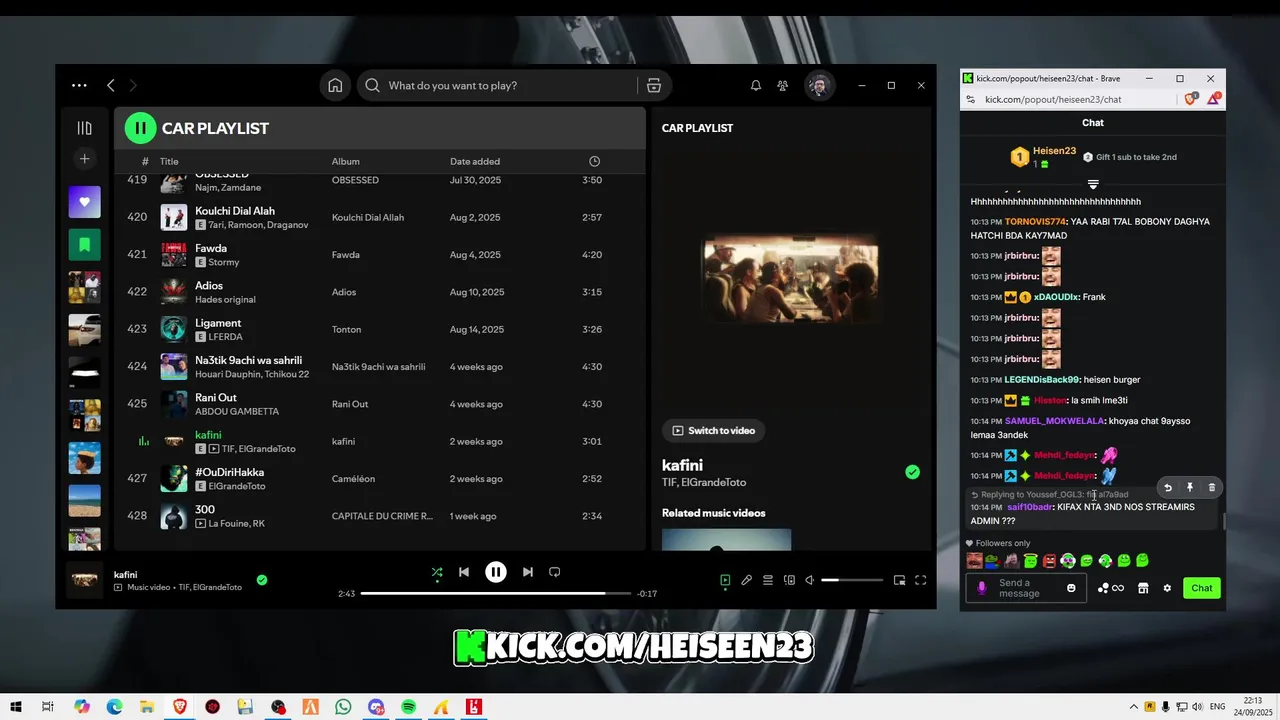
Task: Open the Spotify profile avatar menu
Action: pos(819,86)
